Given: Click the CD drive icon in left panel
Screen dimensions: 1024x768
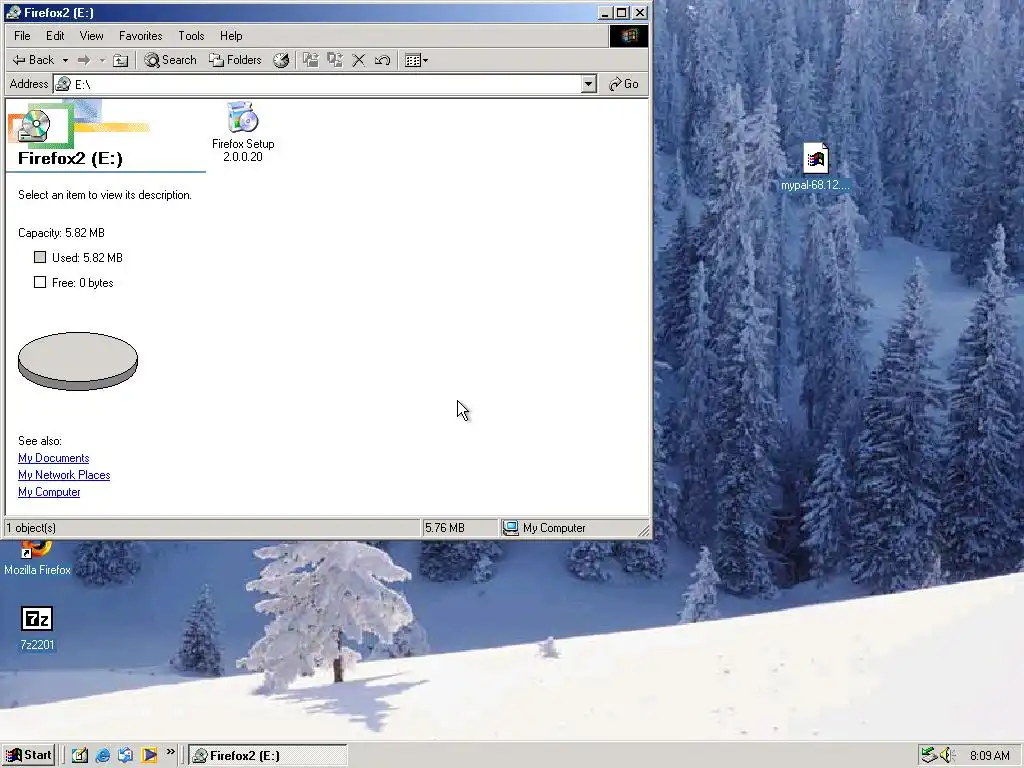Looking at the screenshot, I should tap(34, 125).
